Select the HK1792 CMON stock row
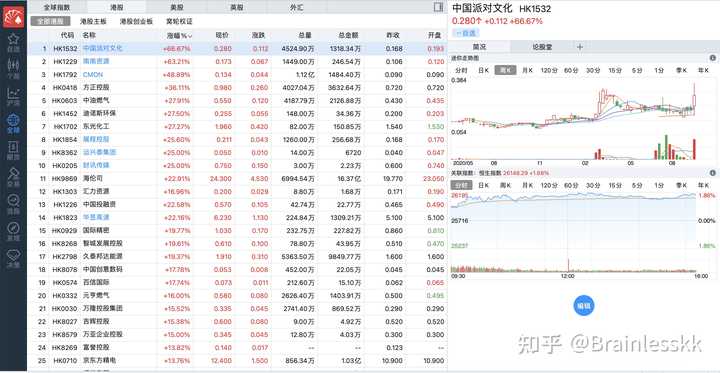 [237, 74]
